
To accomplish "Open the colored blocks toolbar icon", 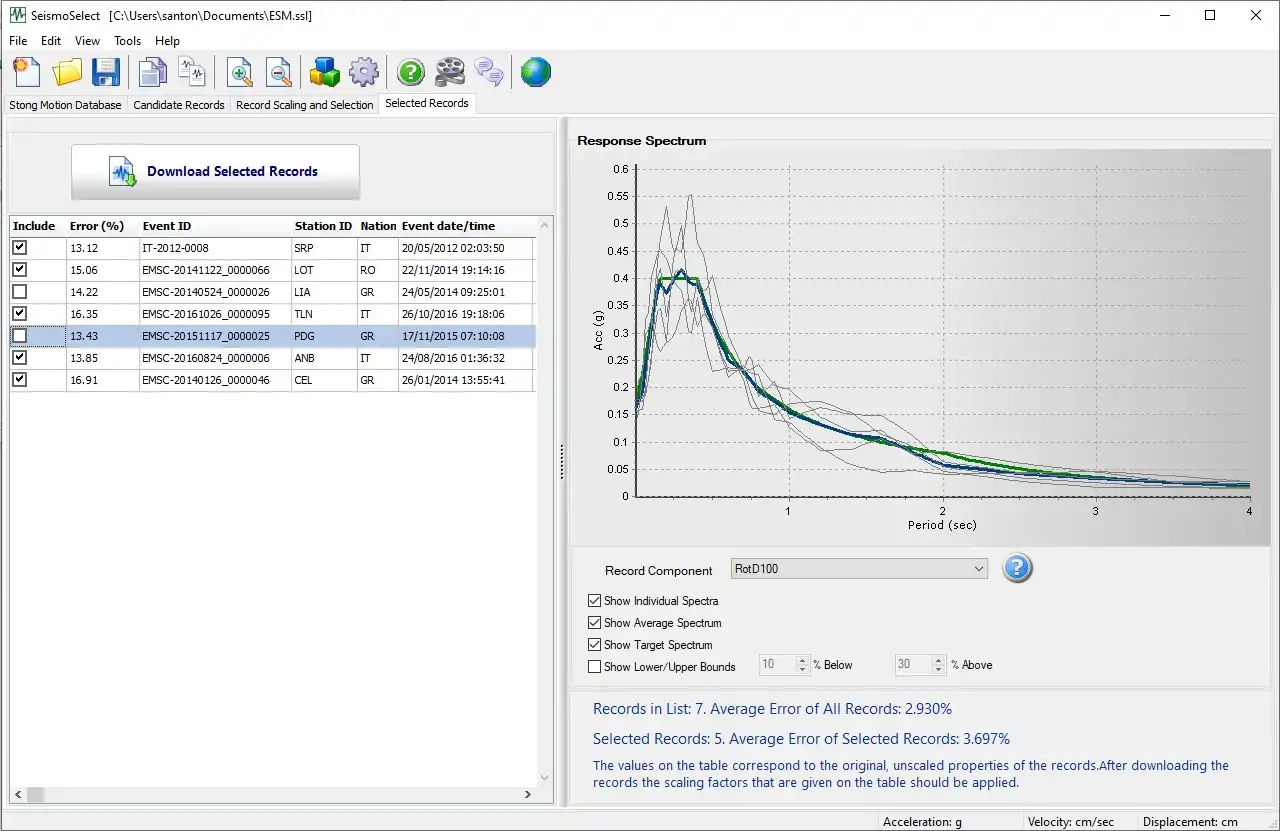I will (325, 72).
